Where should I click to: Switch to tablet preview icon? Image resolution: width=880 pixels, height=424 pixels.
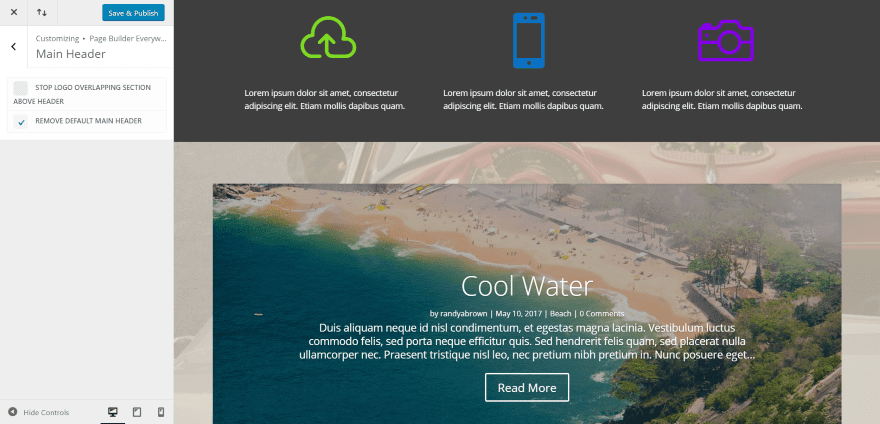[x=137, y=412]
